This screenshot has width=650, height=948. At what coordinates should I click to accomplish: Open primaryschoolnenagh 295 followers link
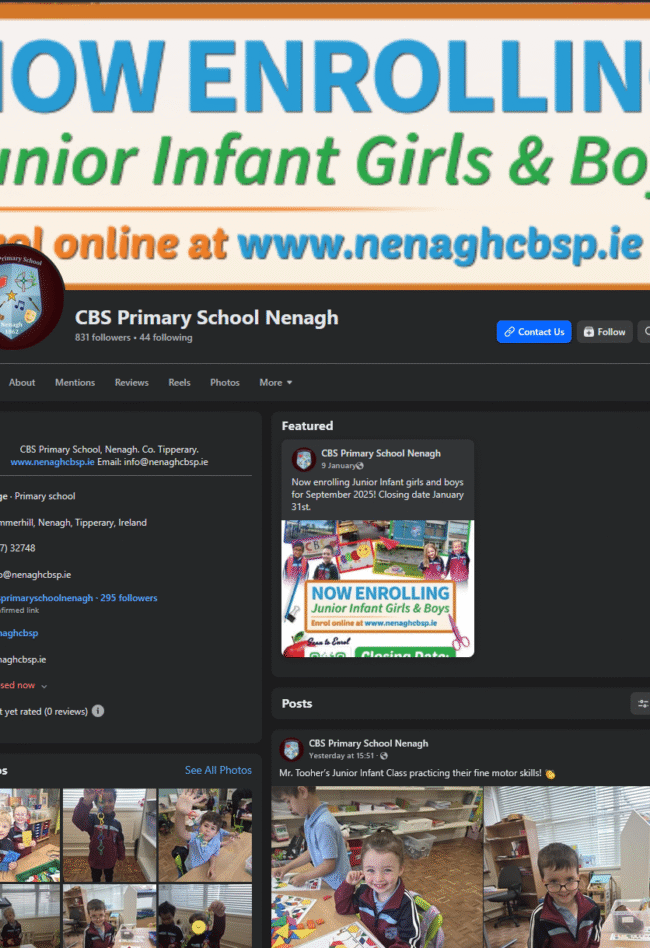pyautogui.click(x=79, y=597)
